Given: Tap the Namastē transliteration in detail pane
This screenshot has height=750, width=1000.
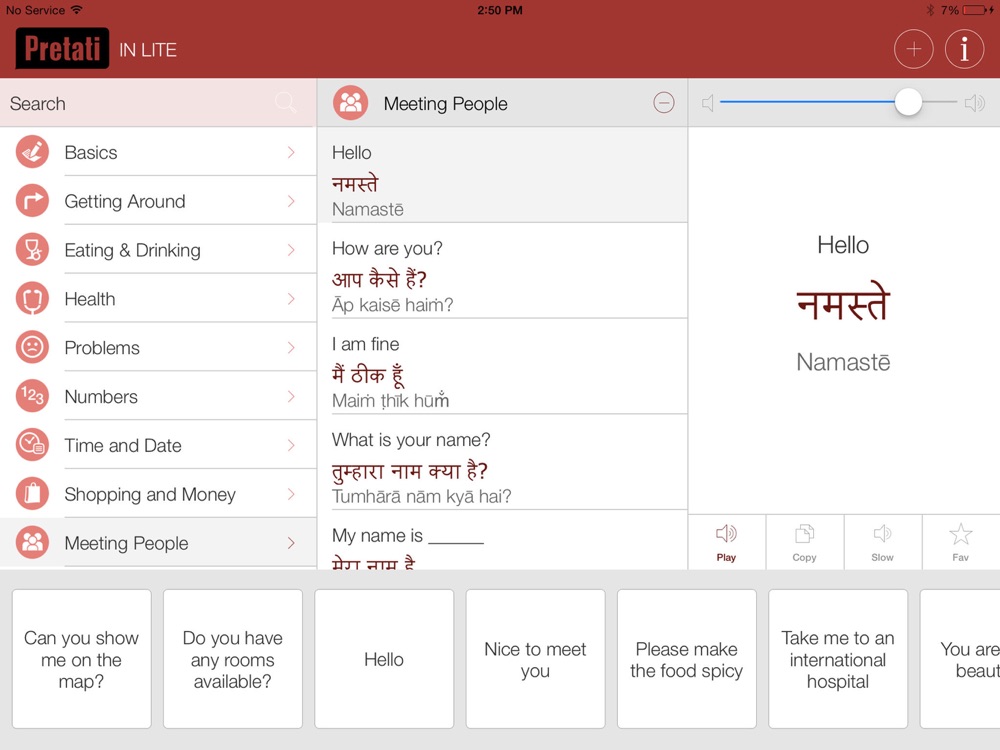Looking at the screenshot, I should pos(843,362).
